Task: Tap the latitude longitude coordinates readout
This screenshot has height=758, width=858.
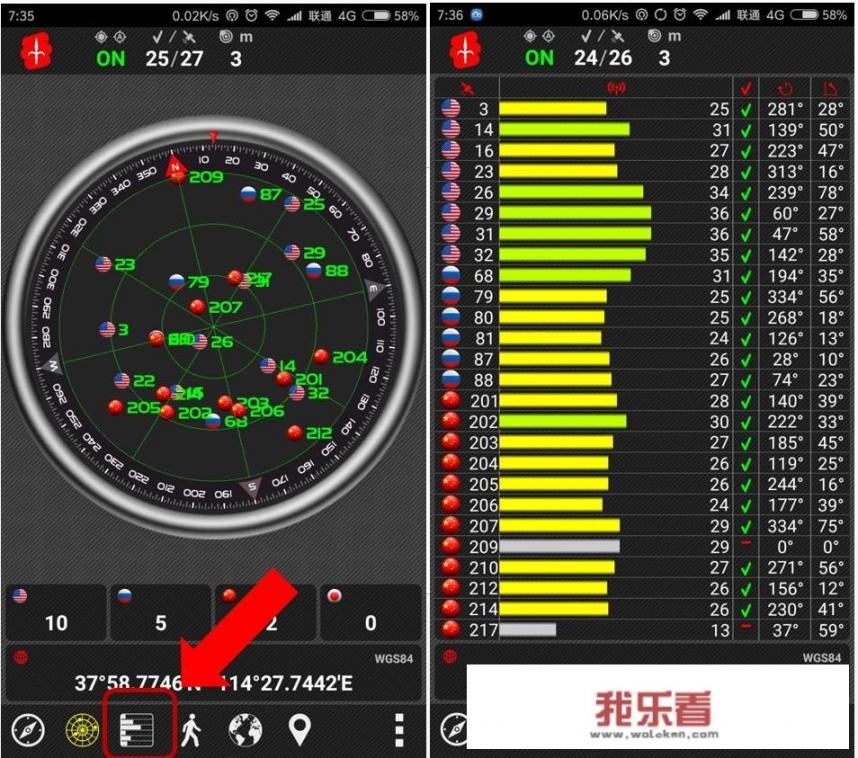Action: pyautogui.click(x=213, y=683)
